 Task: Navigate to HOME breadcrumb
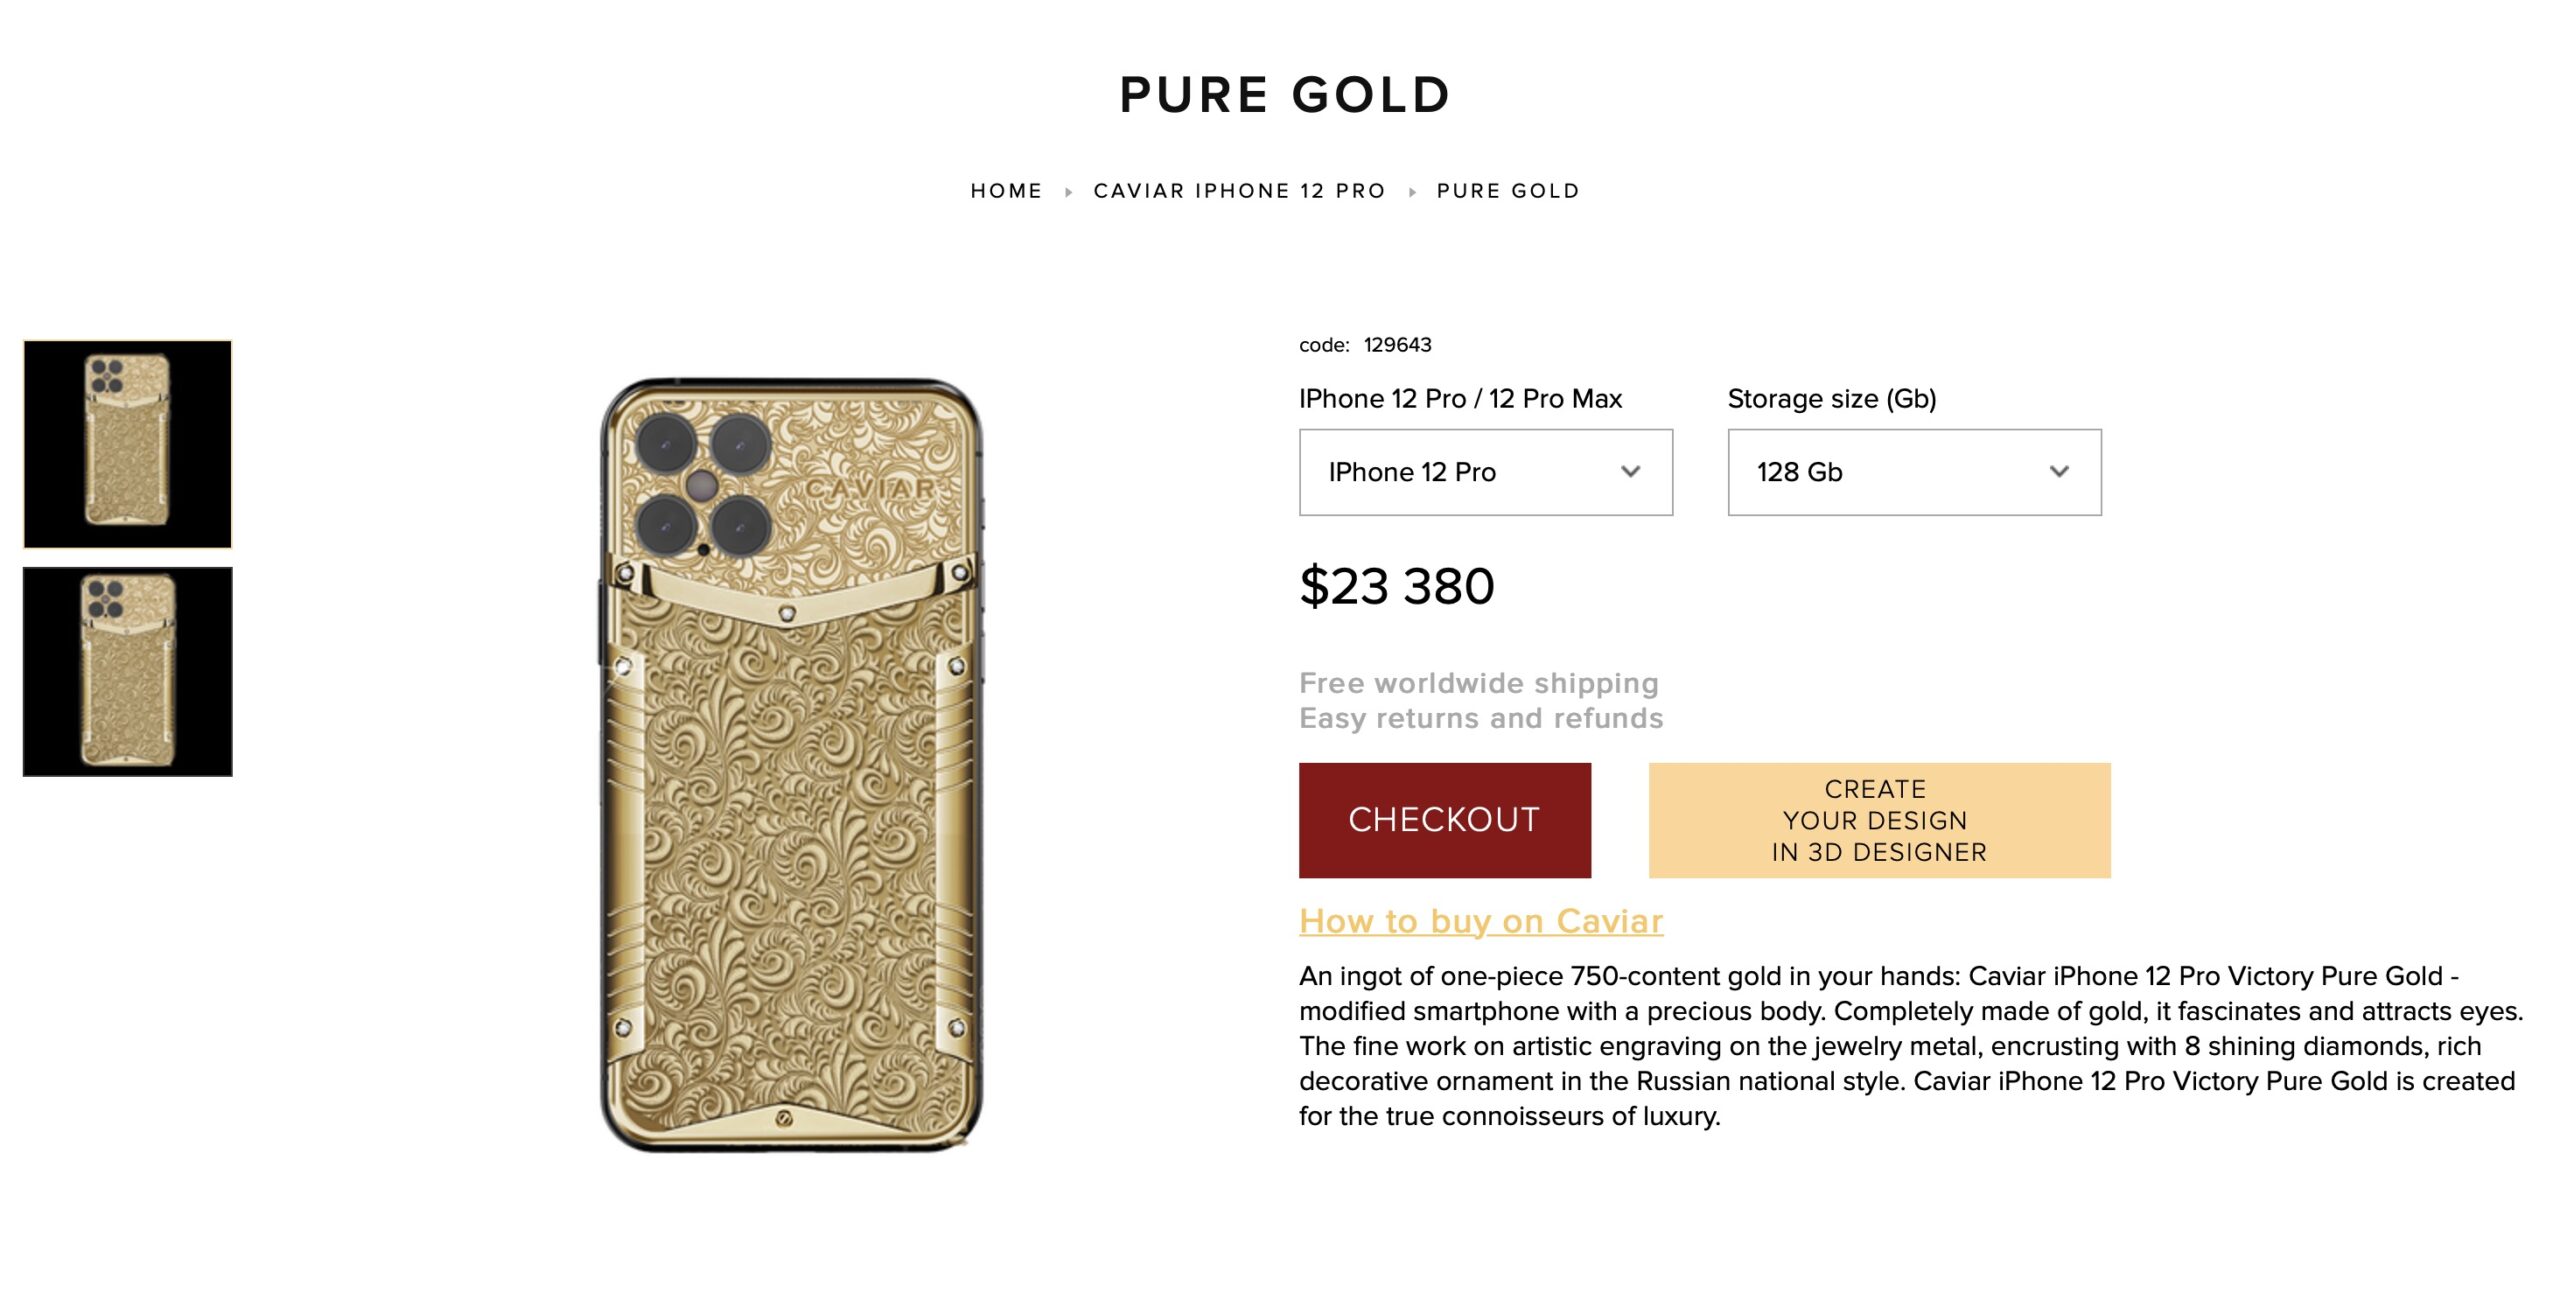[x=1005, y=190]
